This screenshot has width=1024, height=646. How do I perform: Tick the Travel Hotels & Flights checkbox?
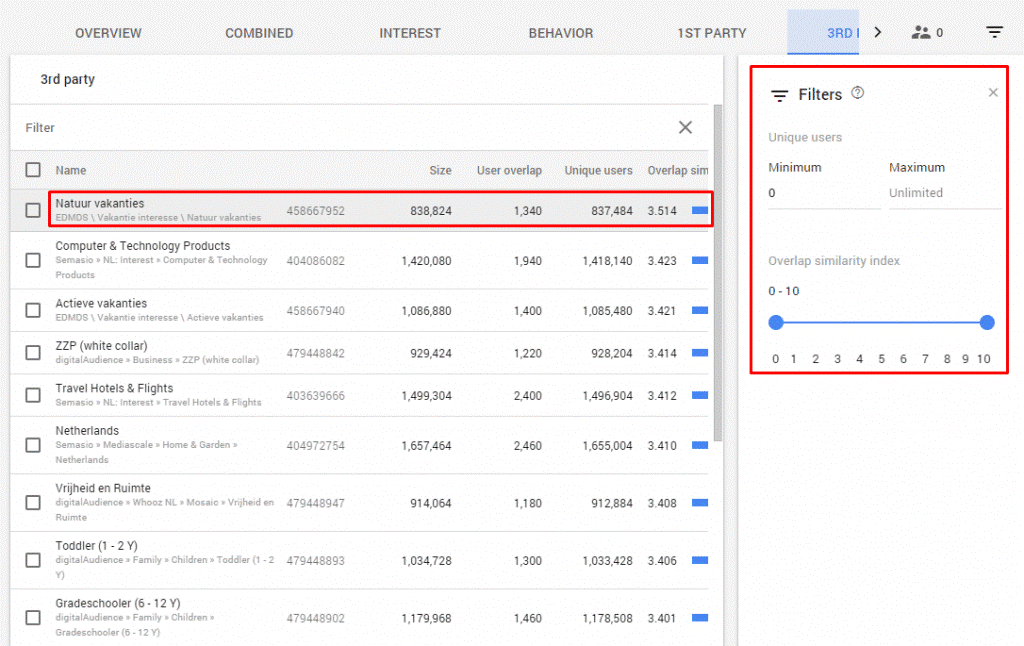(33, 395)
